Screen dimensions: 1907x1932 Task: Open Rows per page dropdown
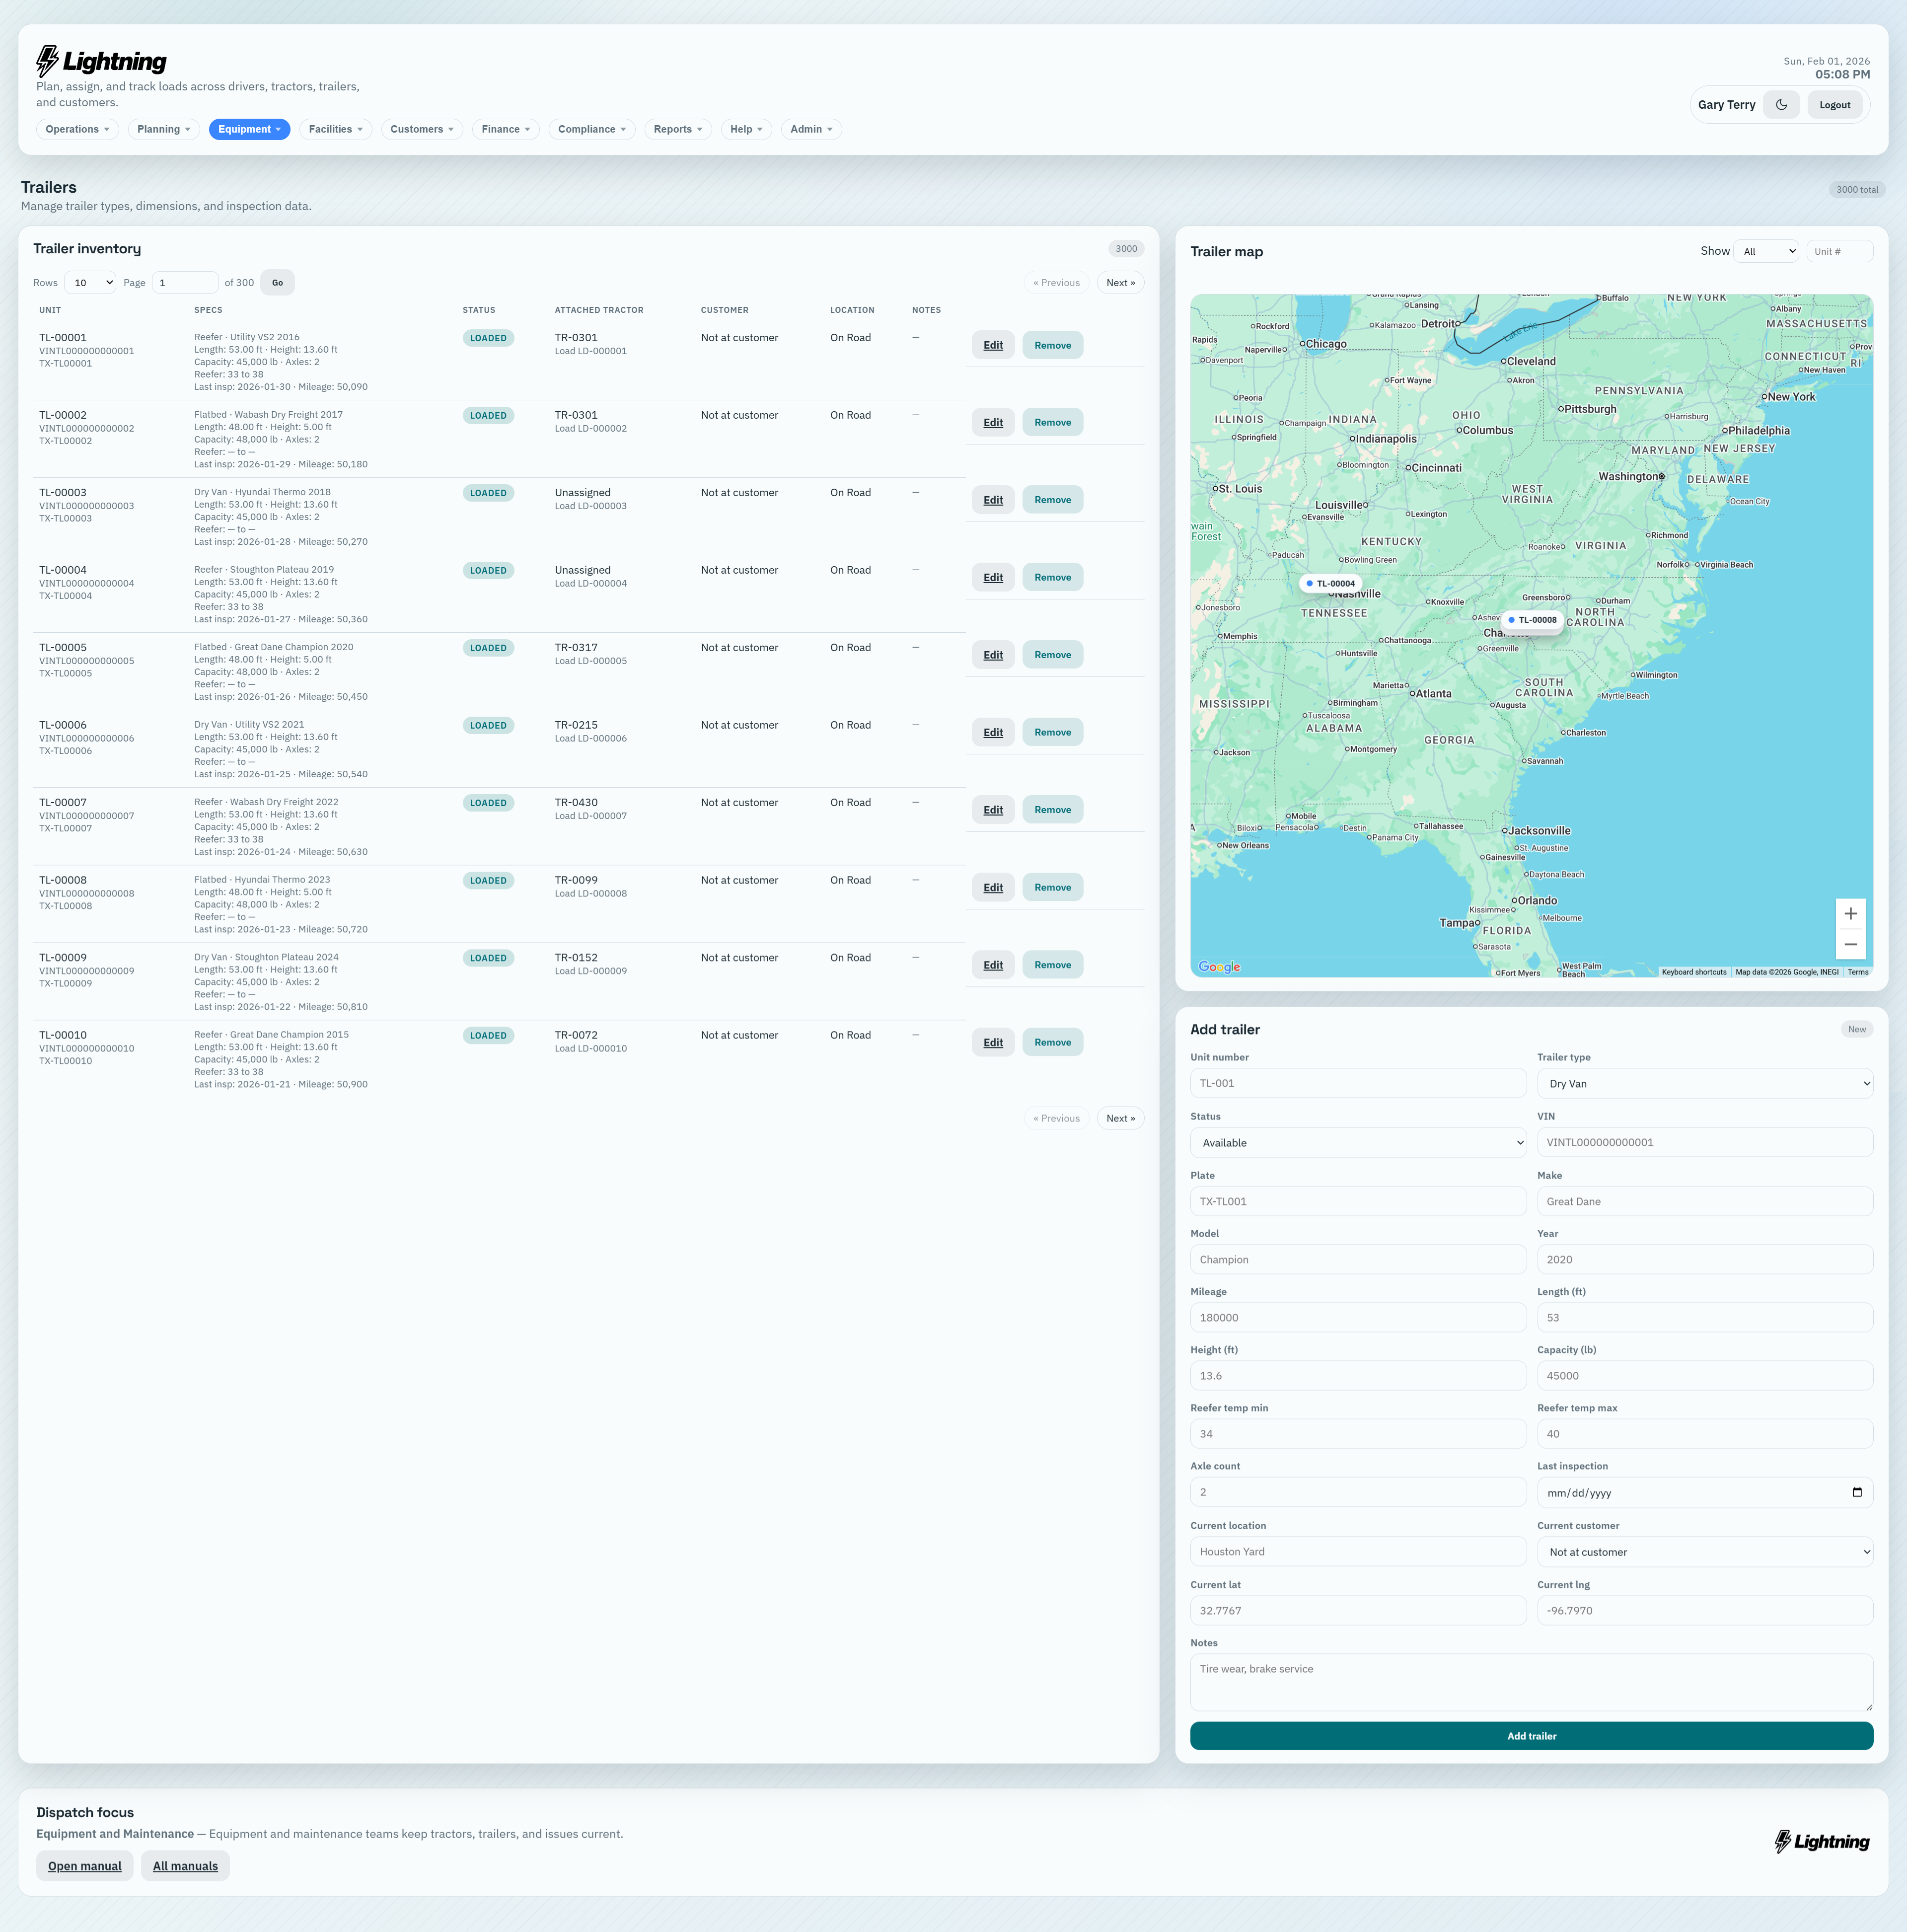point(90,283)
